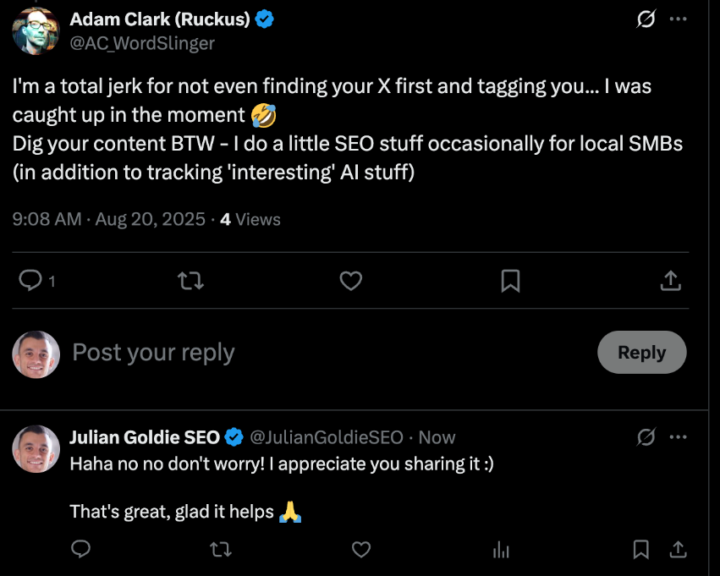
Task: Open the more options menu on Adam's post
Action: tap(678, 20)
